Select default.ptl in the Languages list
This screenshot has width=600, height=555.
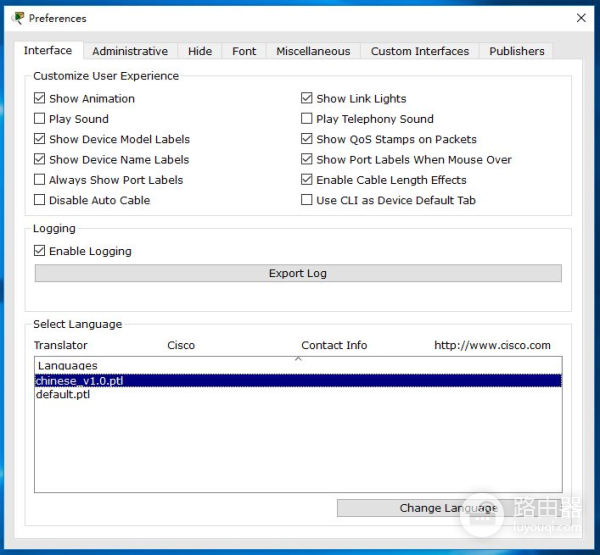point(63,394)
